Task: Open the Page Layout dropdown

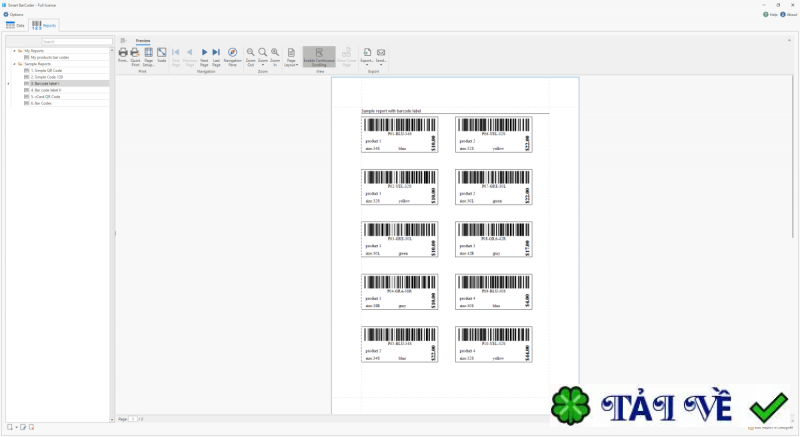Action: (291, 57)
